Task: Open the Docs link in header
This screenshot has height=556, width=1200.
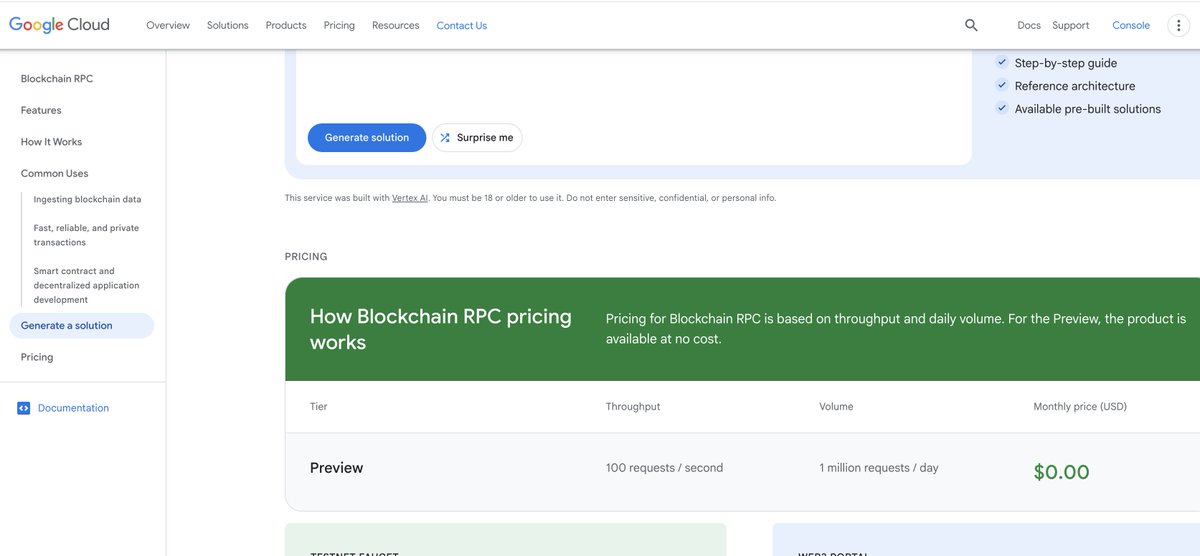Action: pos(1029,25)
